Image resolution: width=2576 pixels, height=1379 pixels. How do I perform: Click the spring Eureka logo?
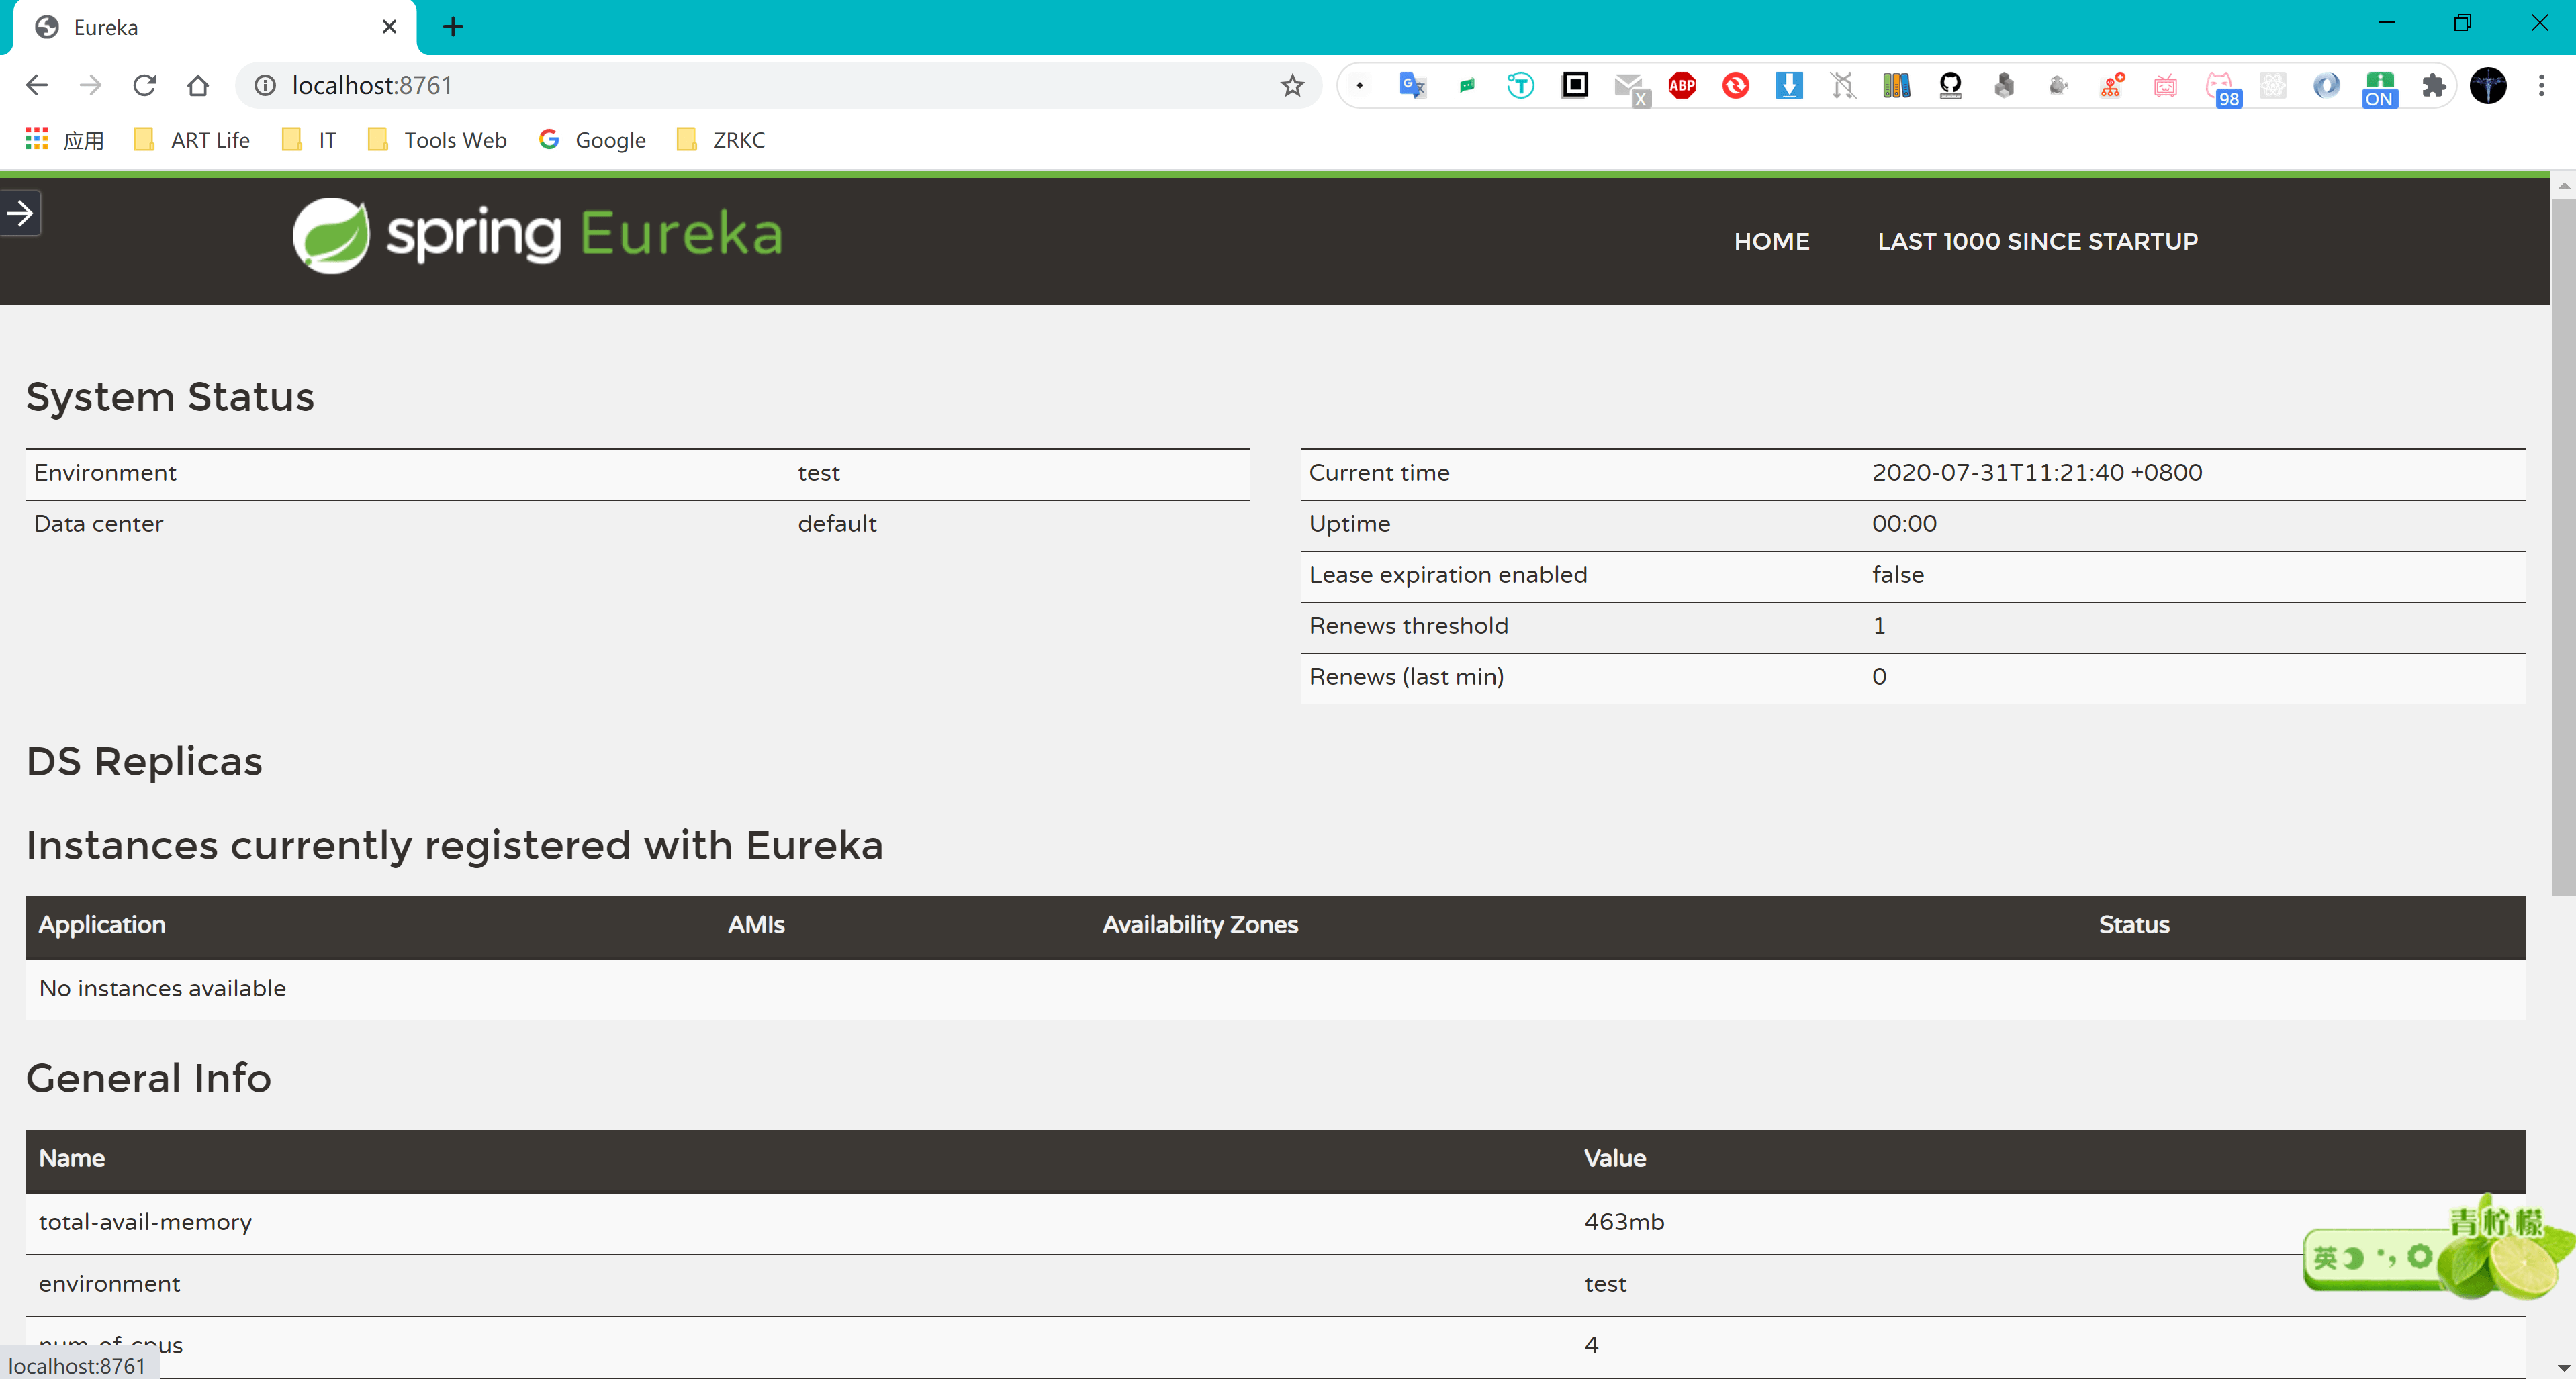pyautogui.click(x=538, y=235)
